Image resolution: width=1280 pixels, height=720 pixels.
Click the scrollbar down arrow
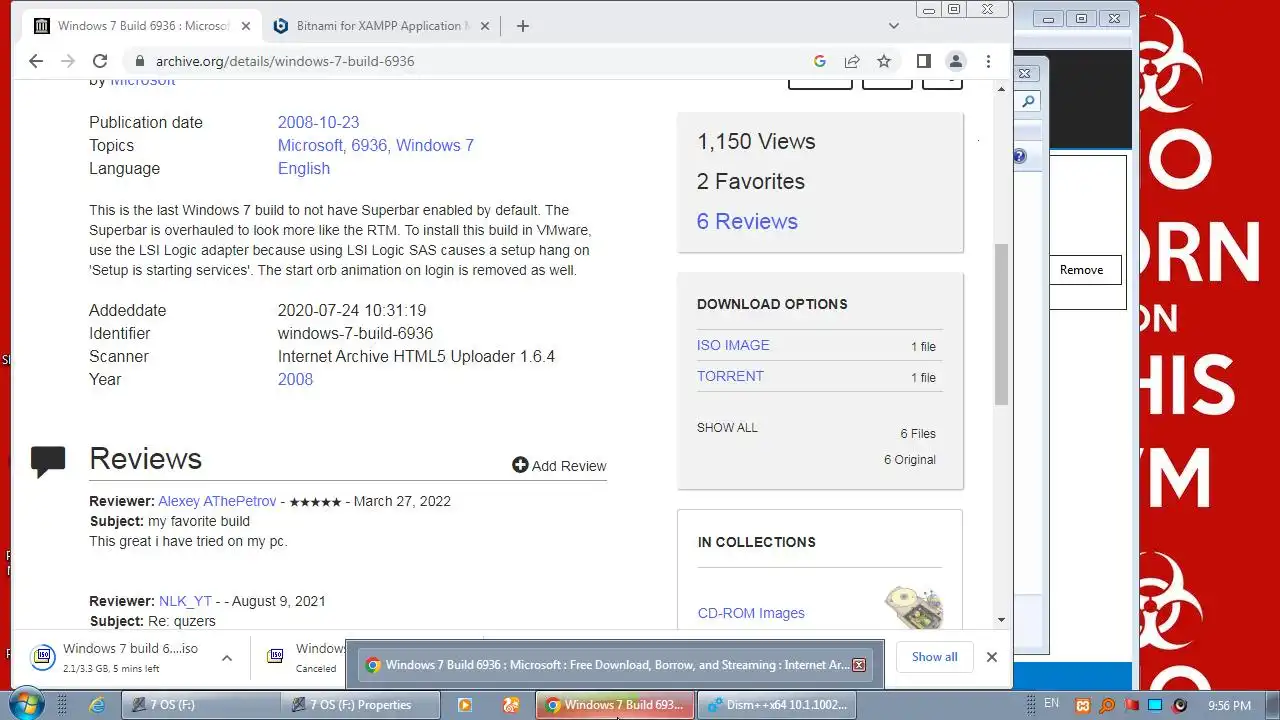(1002, 620)
